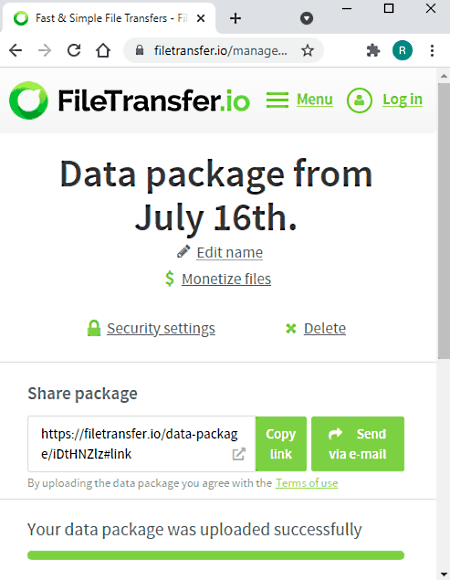450x580 pixels.
Task: Expand the tab search dropdown arrow
Action: coord(307,18)
